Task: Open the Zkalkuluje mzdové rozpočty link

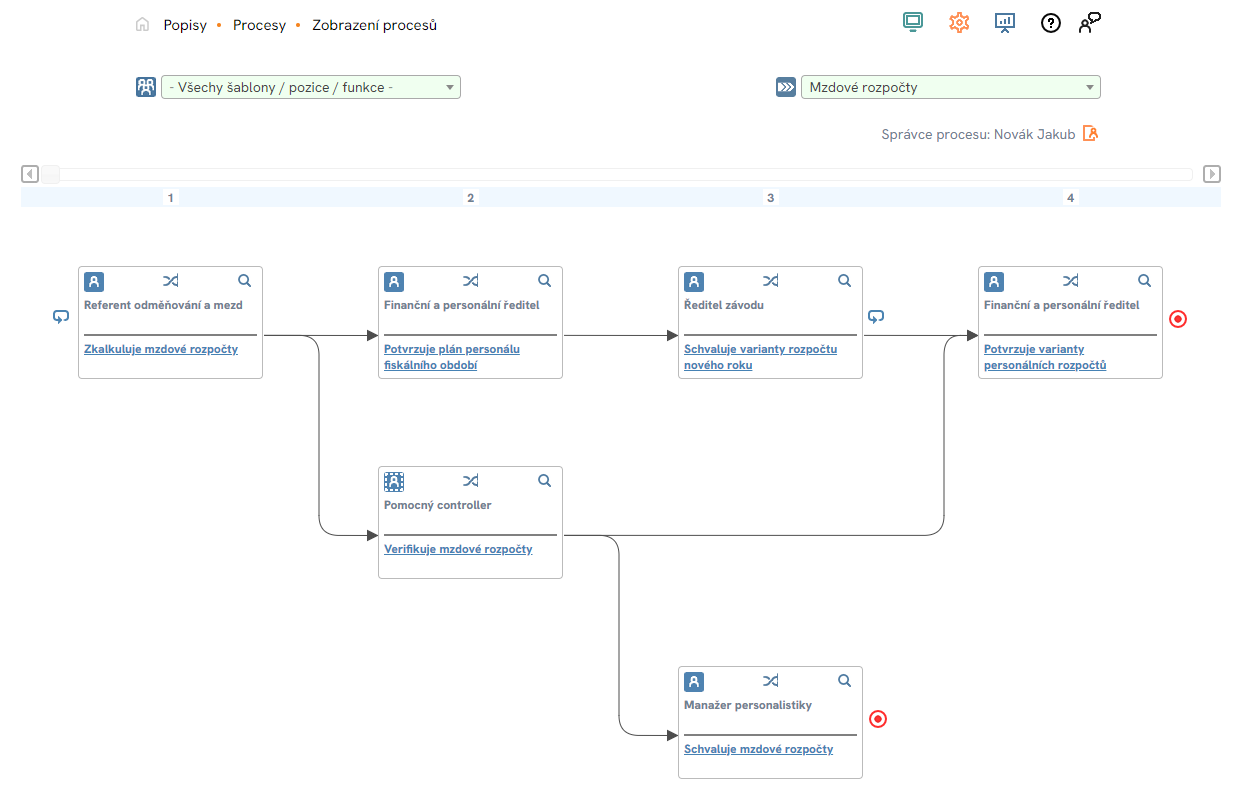Action: pos(161,349)
